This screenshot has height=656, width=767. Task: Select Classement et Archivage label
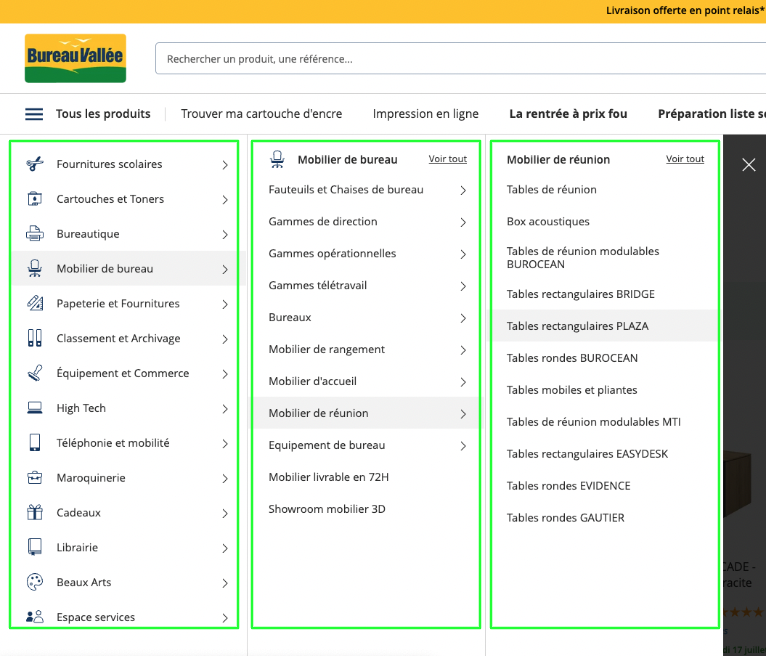118,338
